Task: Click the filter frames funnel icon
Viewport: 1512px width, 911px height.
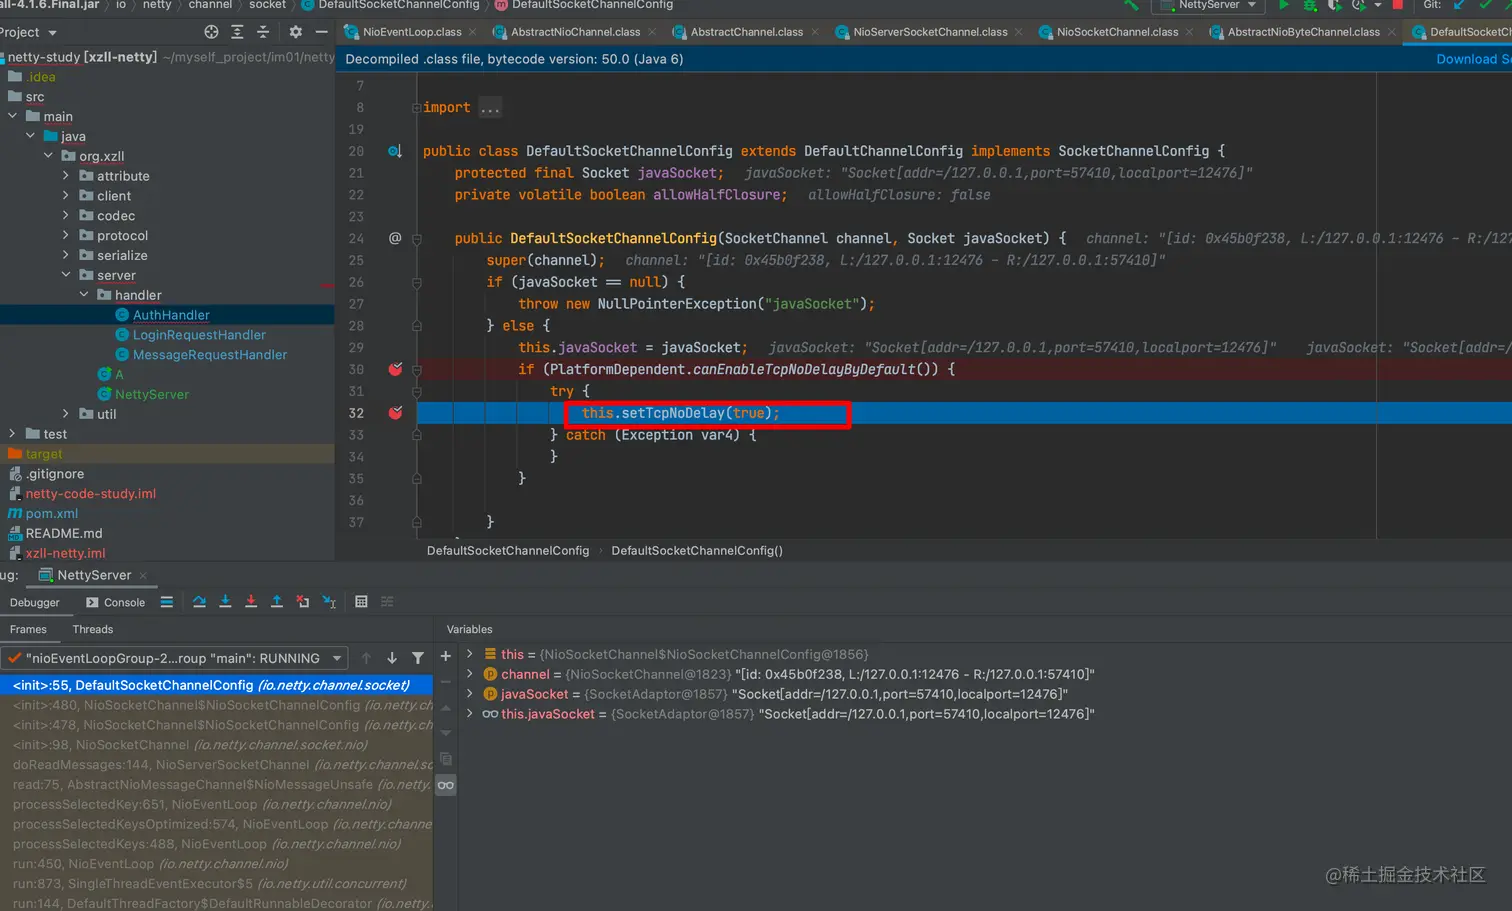Action: (x=418, y=658)
